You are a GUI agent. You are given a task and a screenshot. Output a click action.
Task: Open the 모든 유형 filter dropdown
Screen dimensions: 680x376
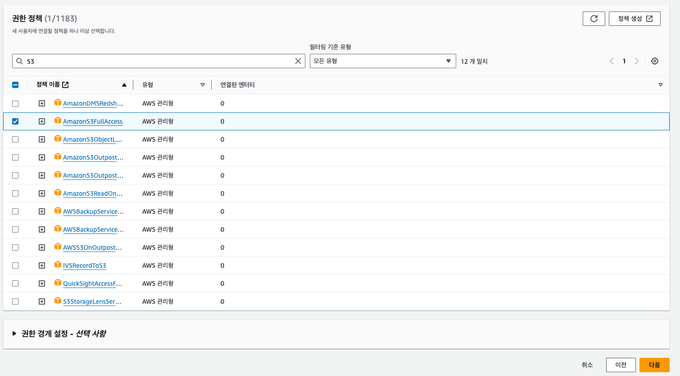click(382, 61)
